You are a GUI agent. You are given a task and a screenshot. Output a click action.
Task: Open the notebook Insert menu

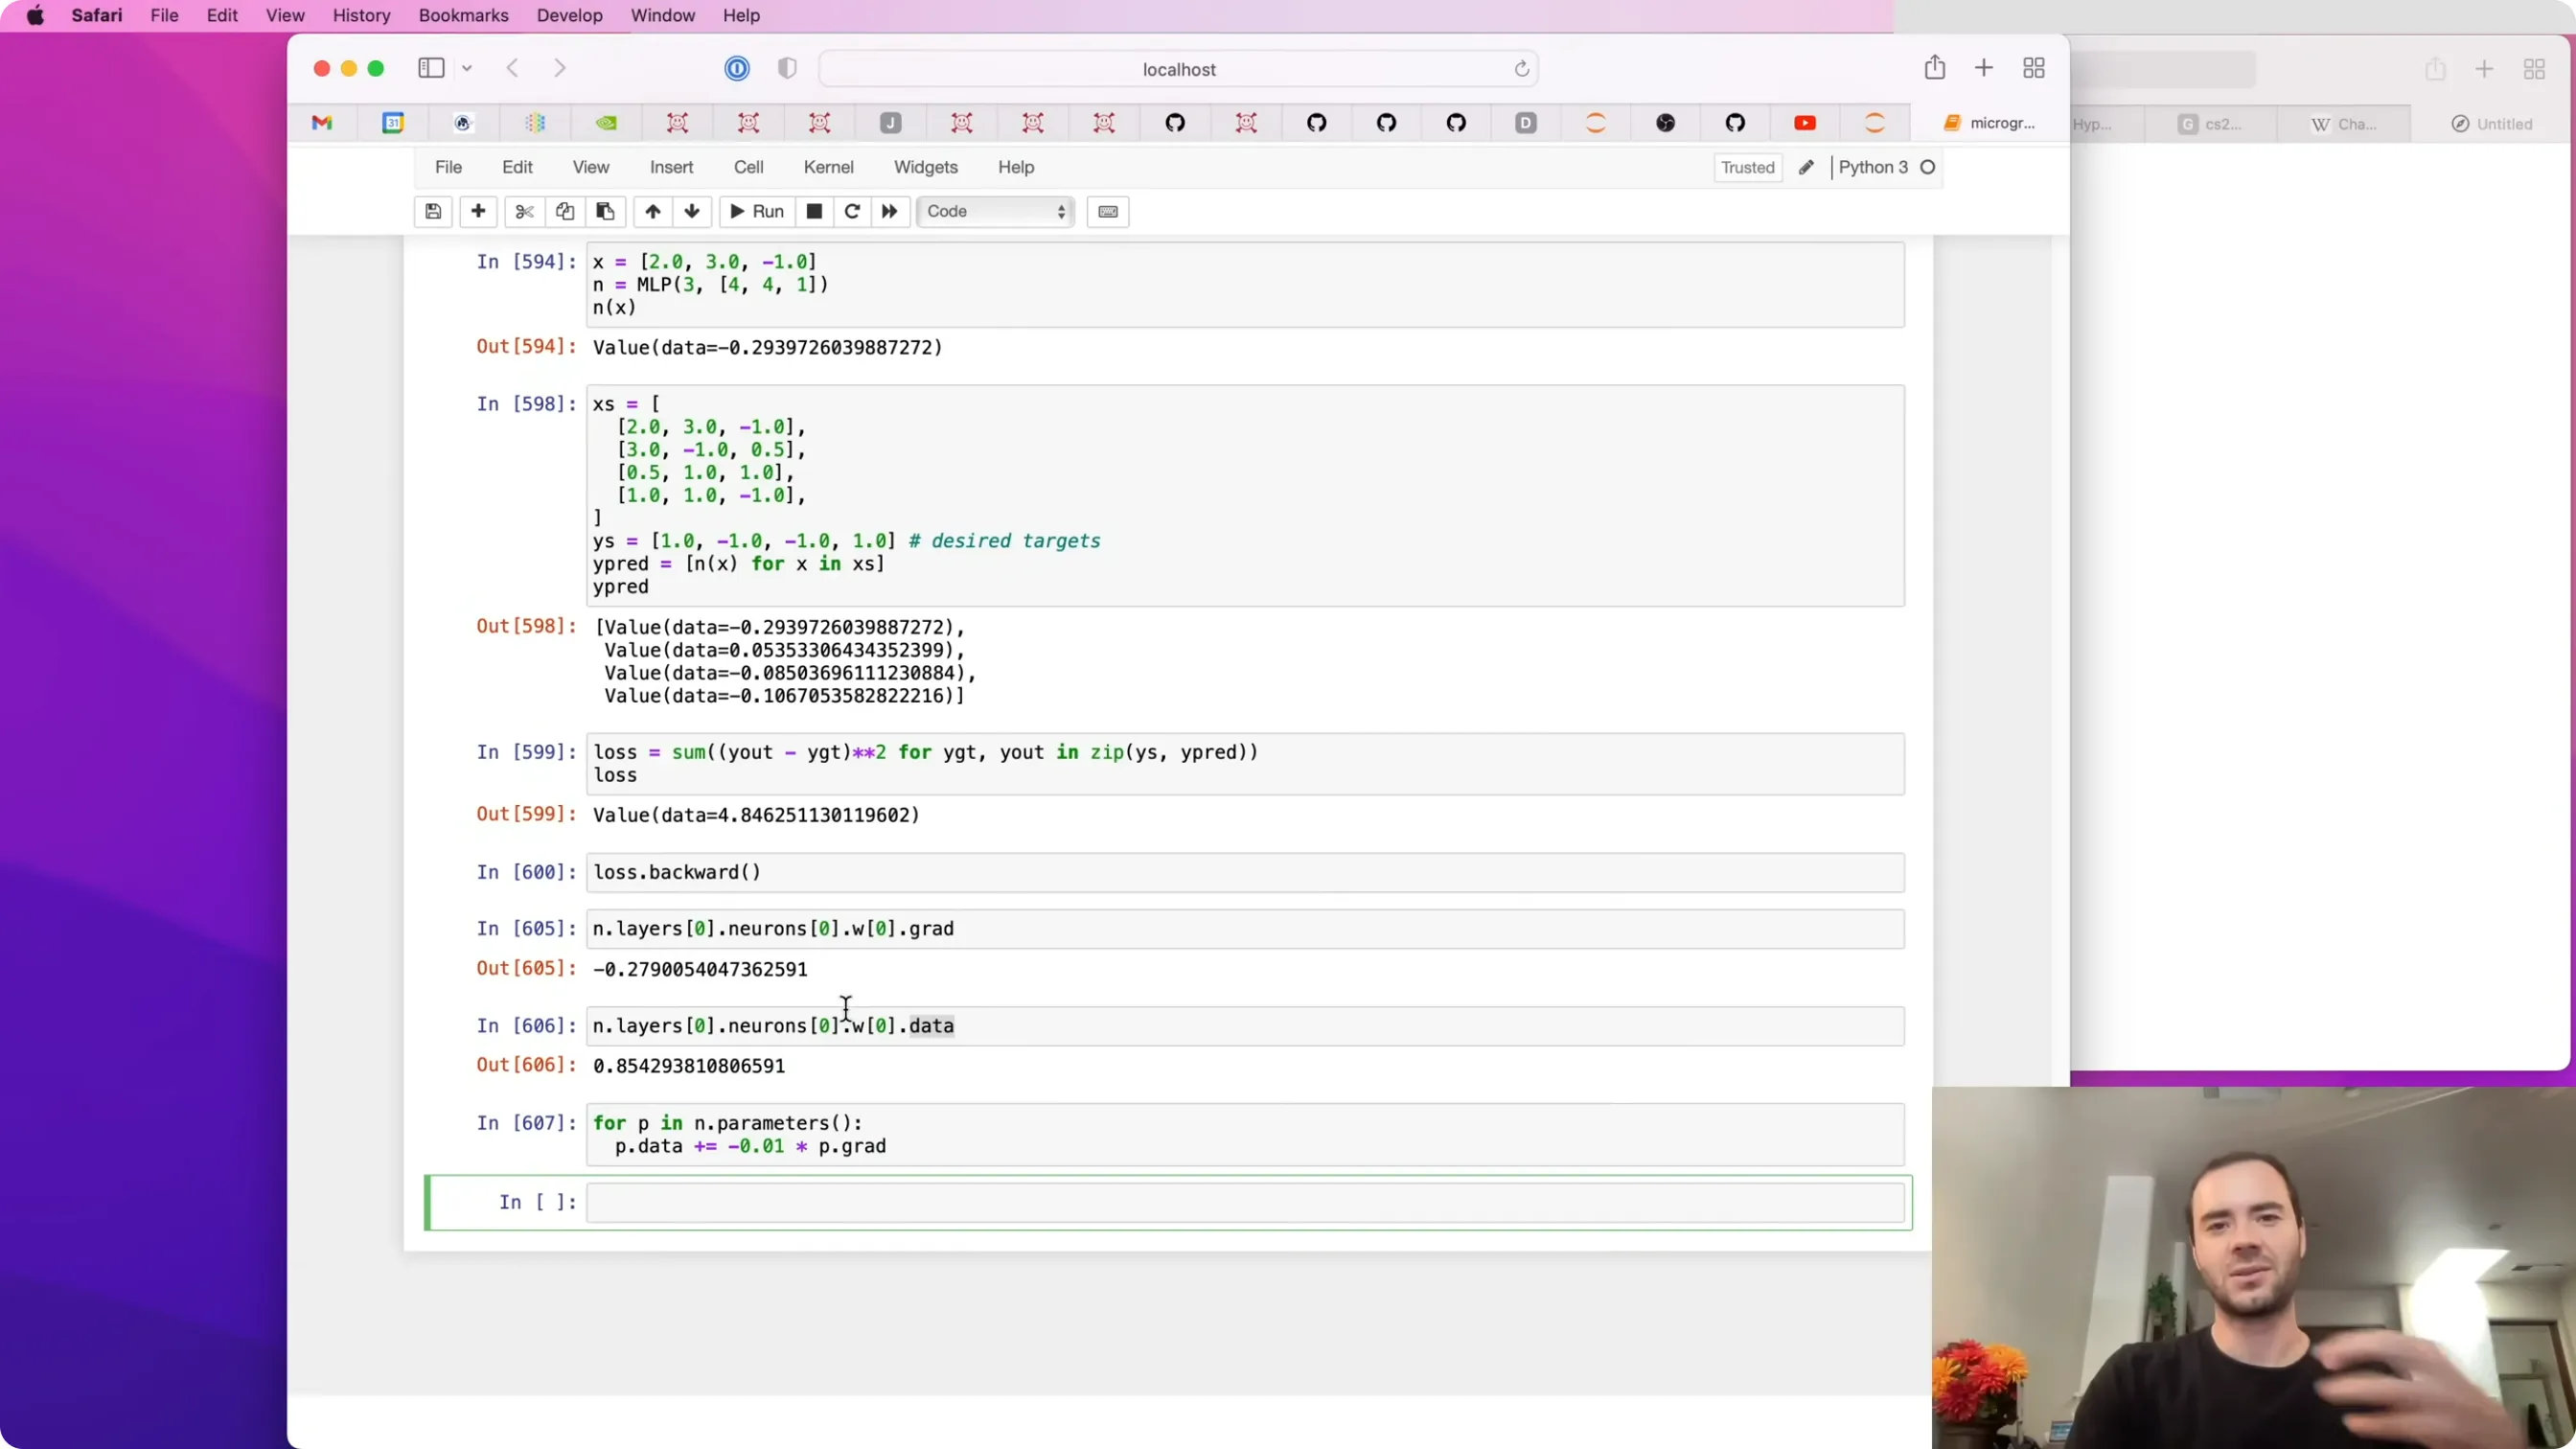coord(672,167)
